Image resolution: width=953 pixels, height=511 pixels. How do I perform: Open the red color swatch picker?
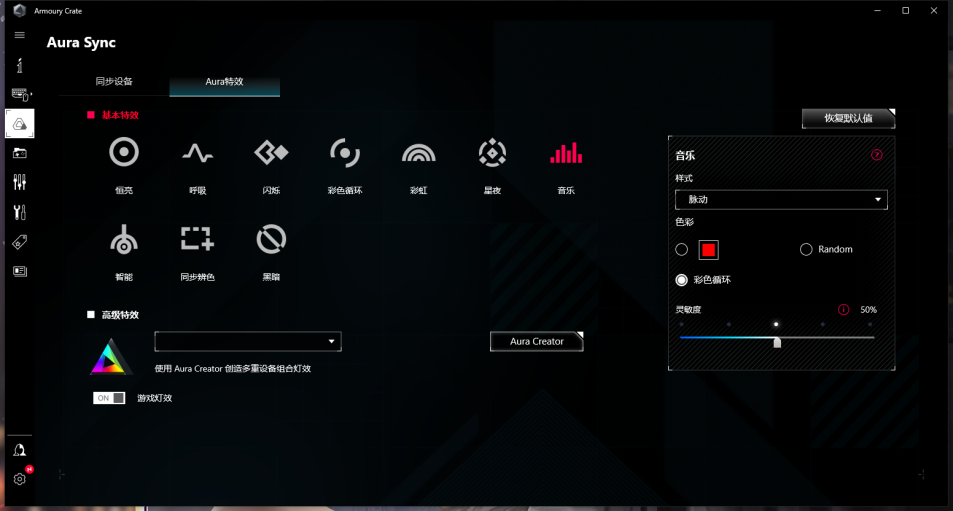(709, 250)
